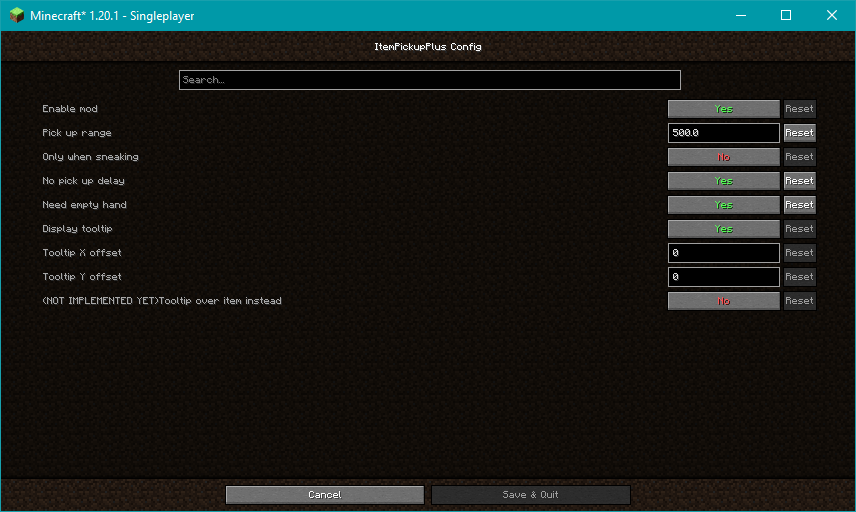Image resolution: width=856 pixels, height=512 pixels.
Task: Click the Only when sneaking label
Action: (91, 157)
